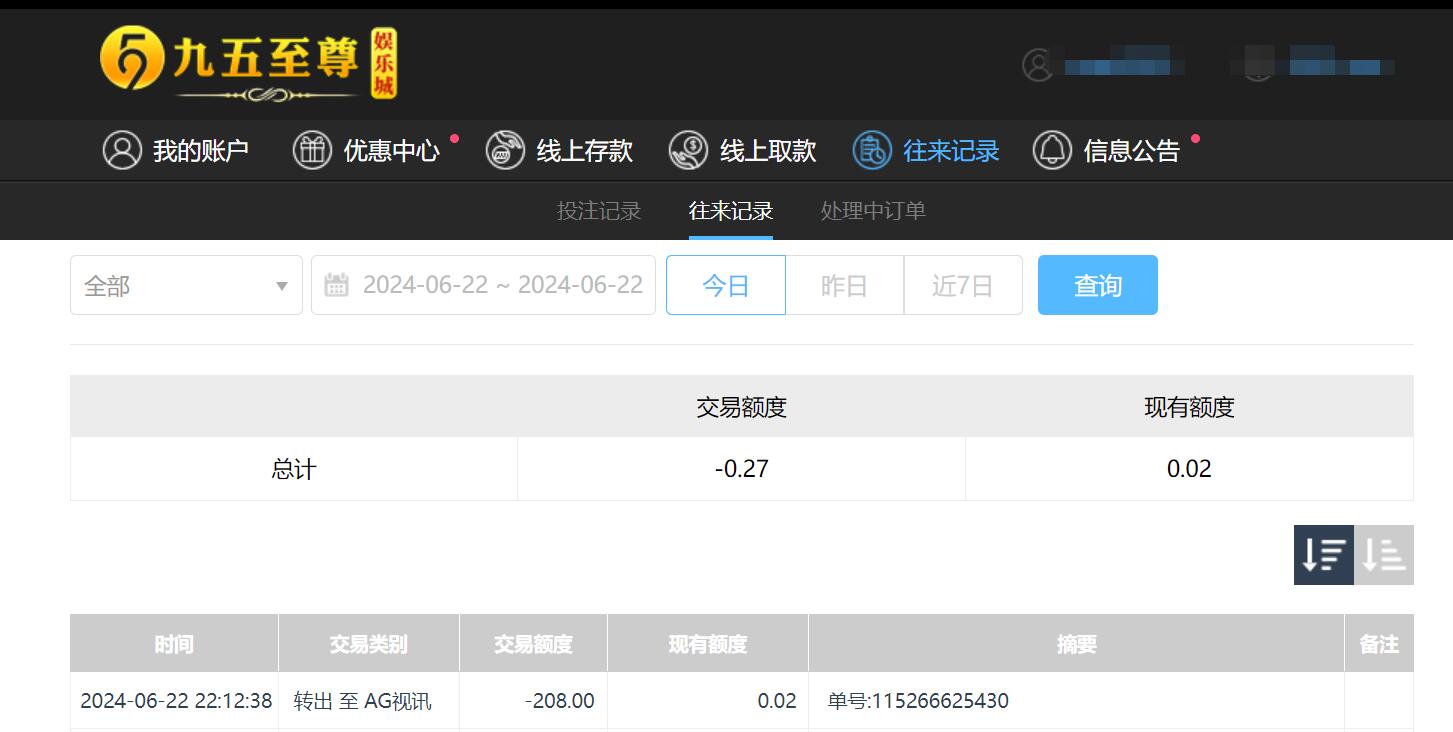This screenshot has height=732, width=1453.
Task: Click the 信息公告 bell notification icon
Action: (x=1052, y=150)
